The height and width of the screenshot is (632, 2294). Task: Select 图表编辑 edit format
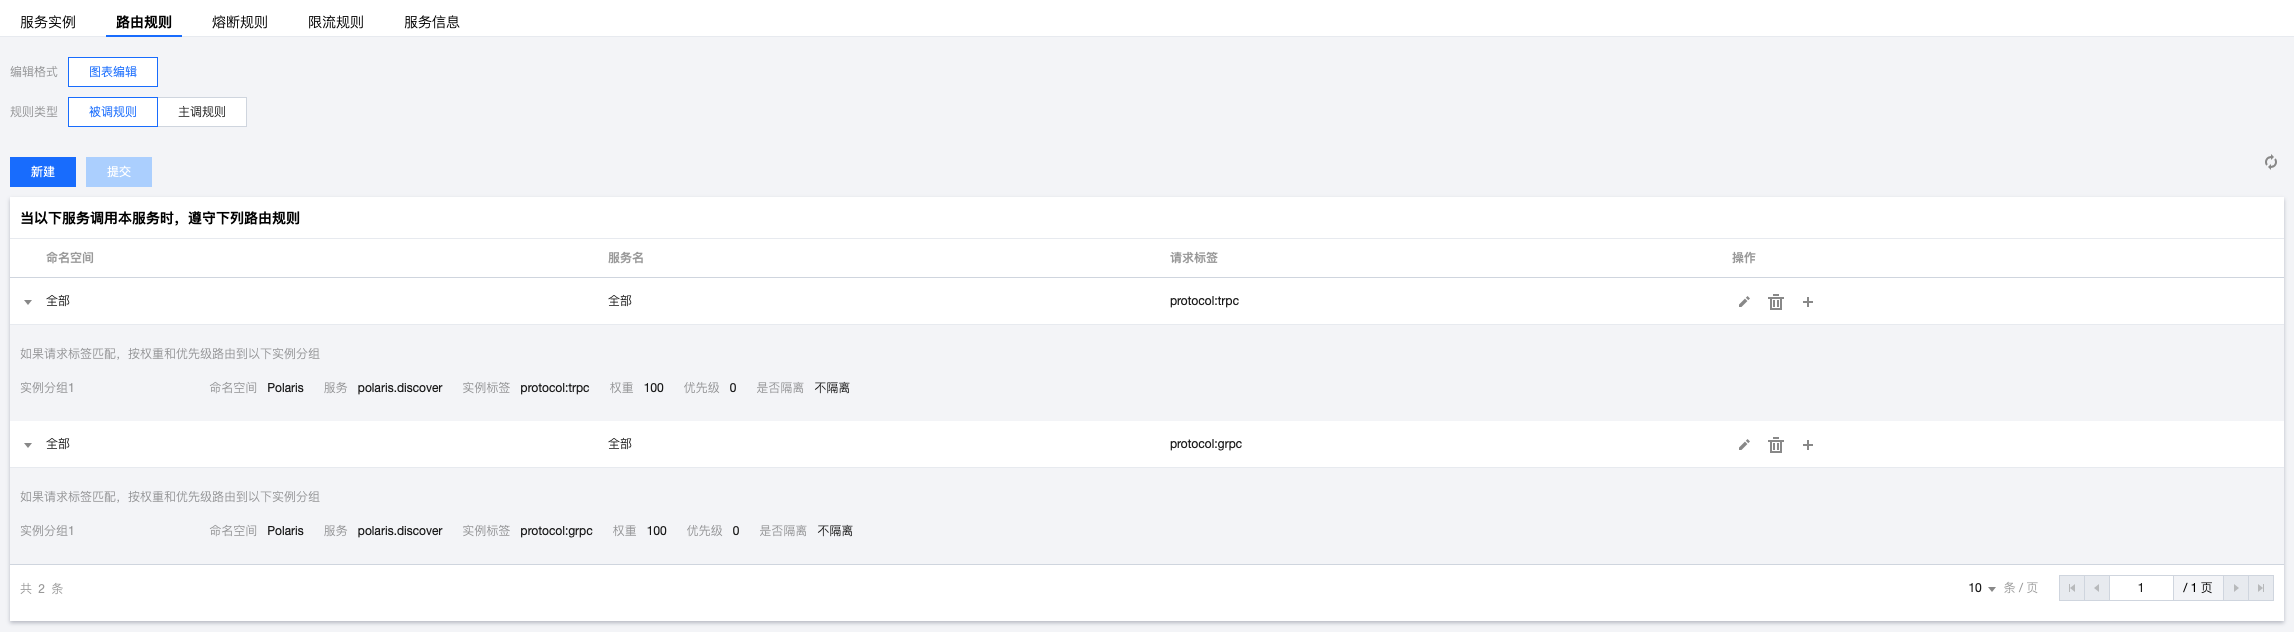[113, 72]
